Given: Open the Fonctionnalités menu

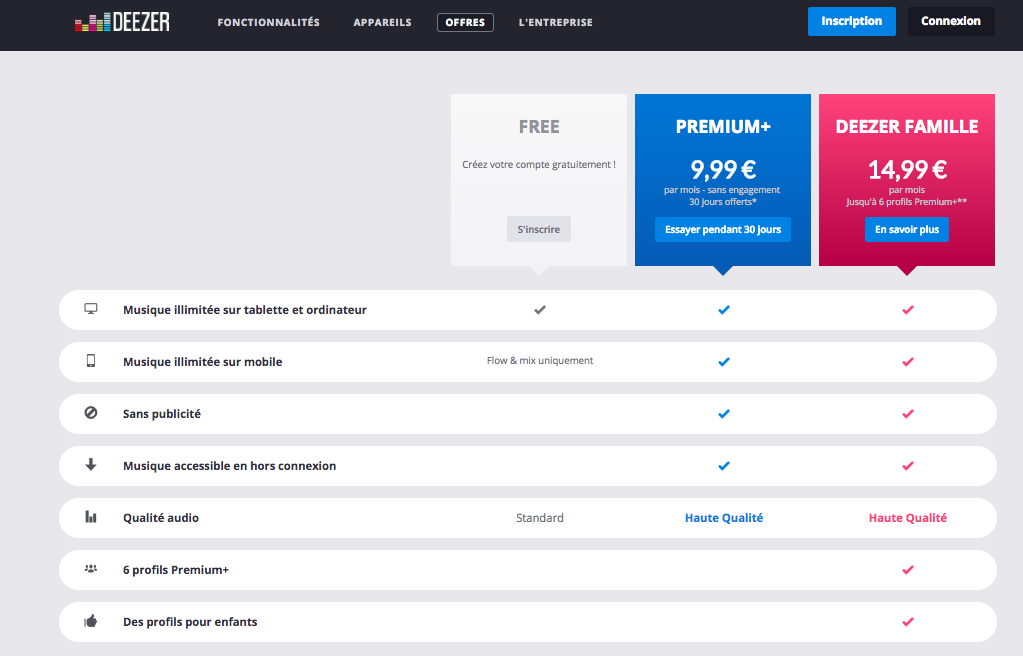Looking at the screenshot, I should click(268, 22).
